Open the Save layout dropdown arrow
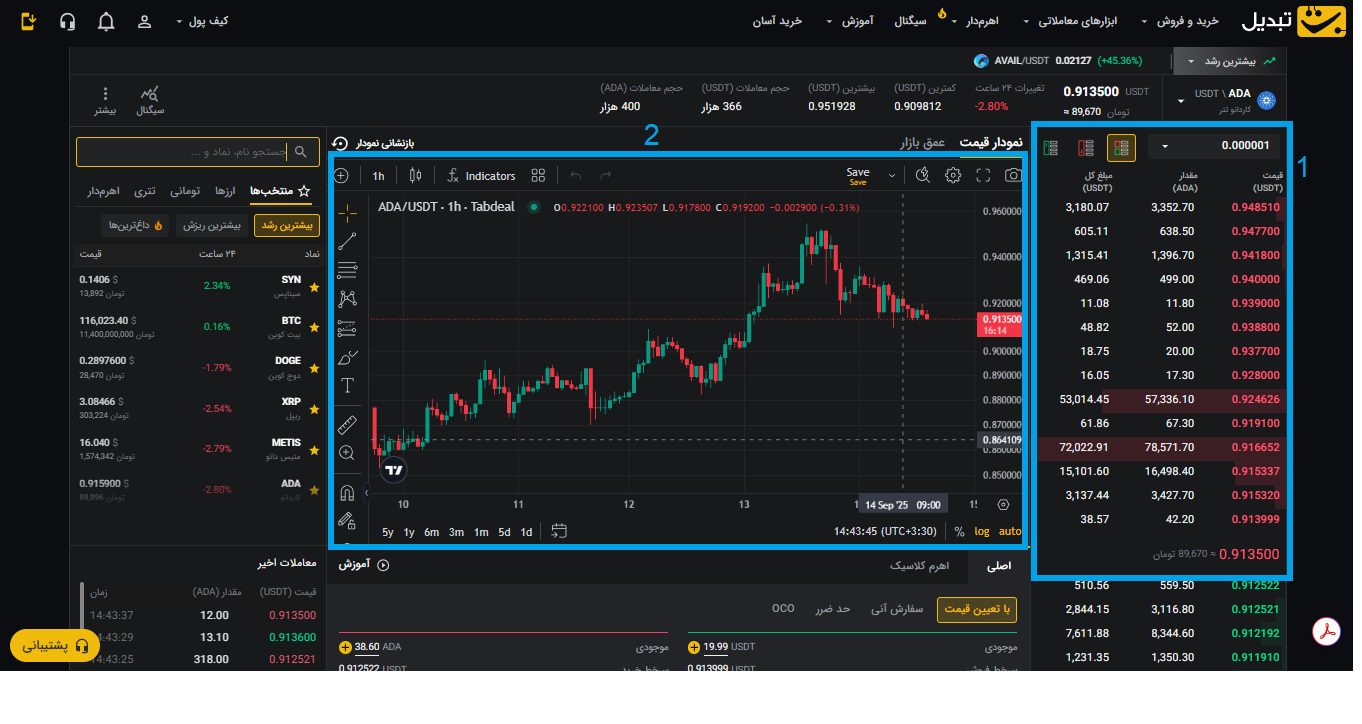This screenshot has width=1362, height=724. pyautogui.click(x=892, y=176)
